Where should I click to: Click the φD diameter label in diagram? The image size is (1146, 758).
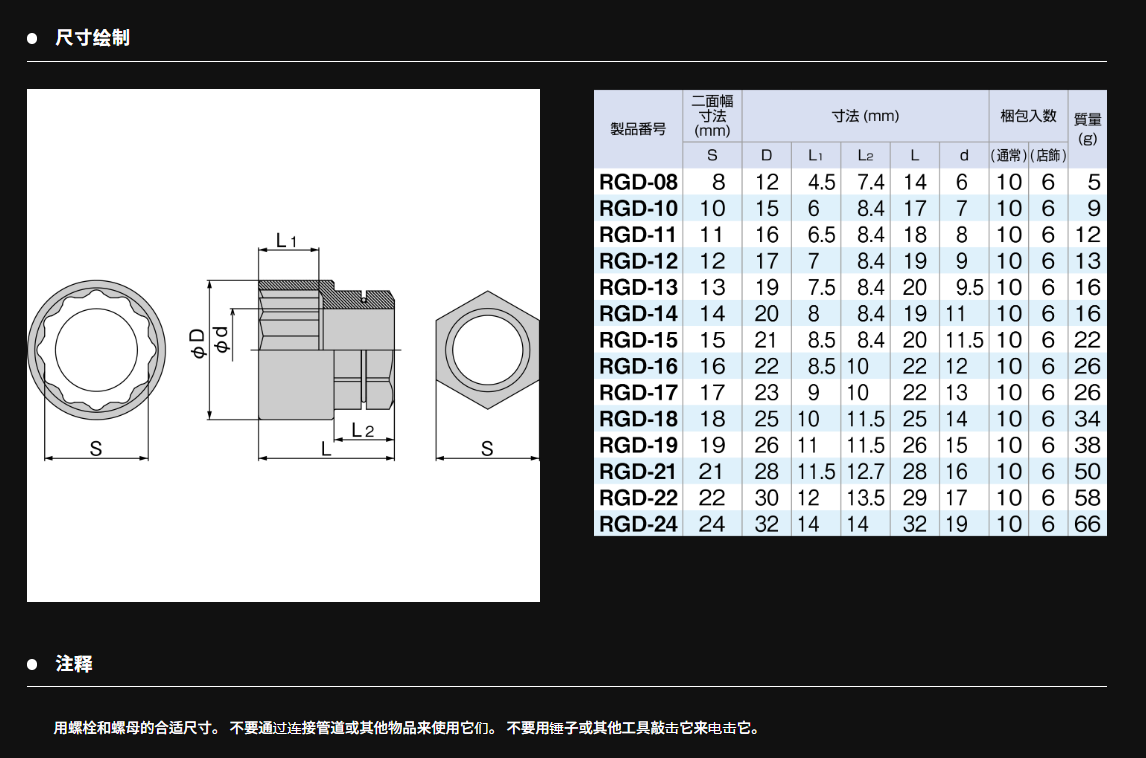click(197, 342)
